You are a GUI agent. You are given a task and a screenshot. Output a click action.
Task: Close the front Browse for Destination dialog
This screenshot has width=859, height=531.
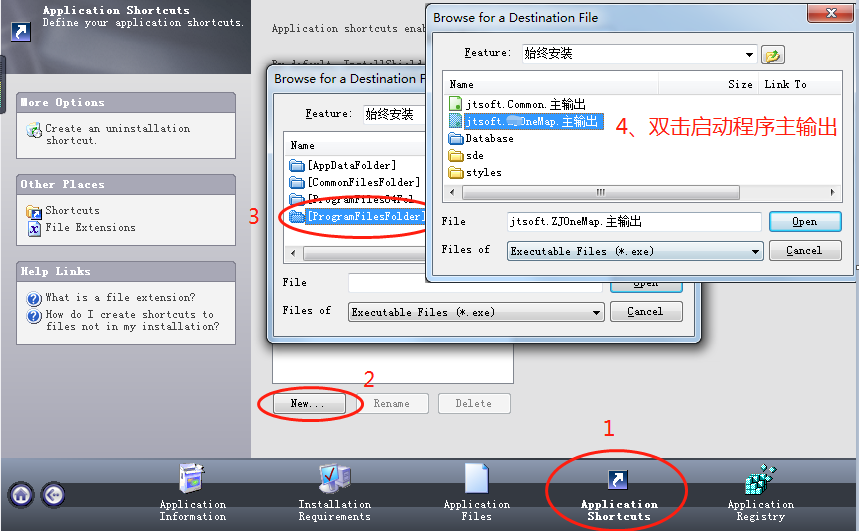click(831, 13)
